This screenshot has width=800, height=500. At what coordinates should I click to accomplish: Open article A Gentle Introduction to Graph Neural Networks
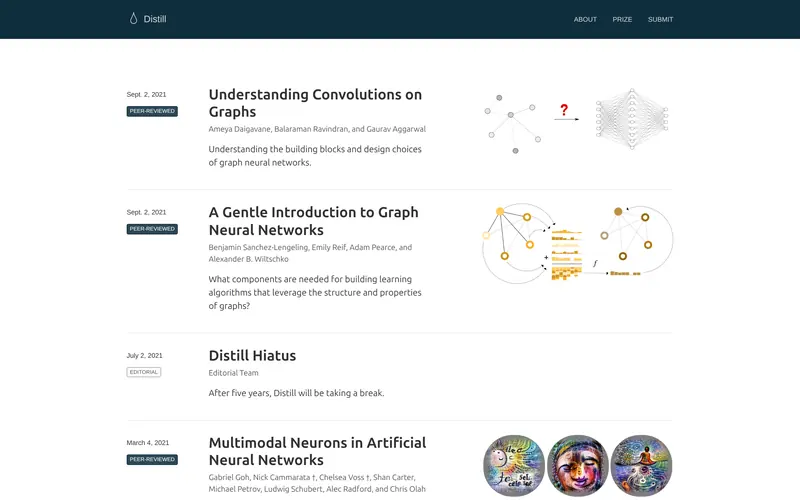point(313,221)
